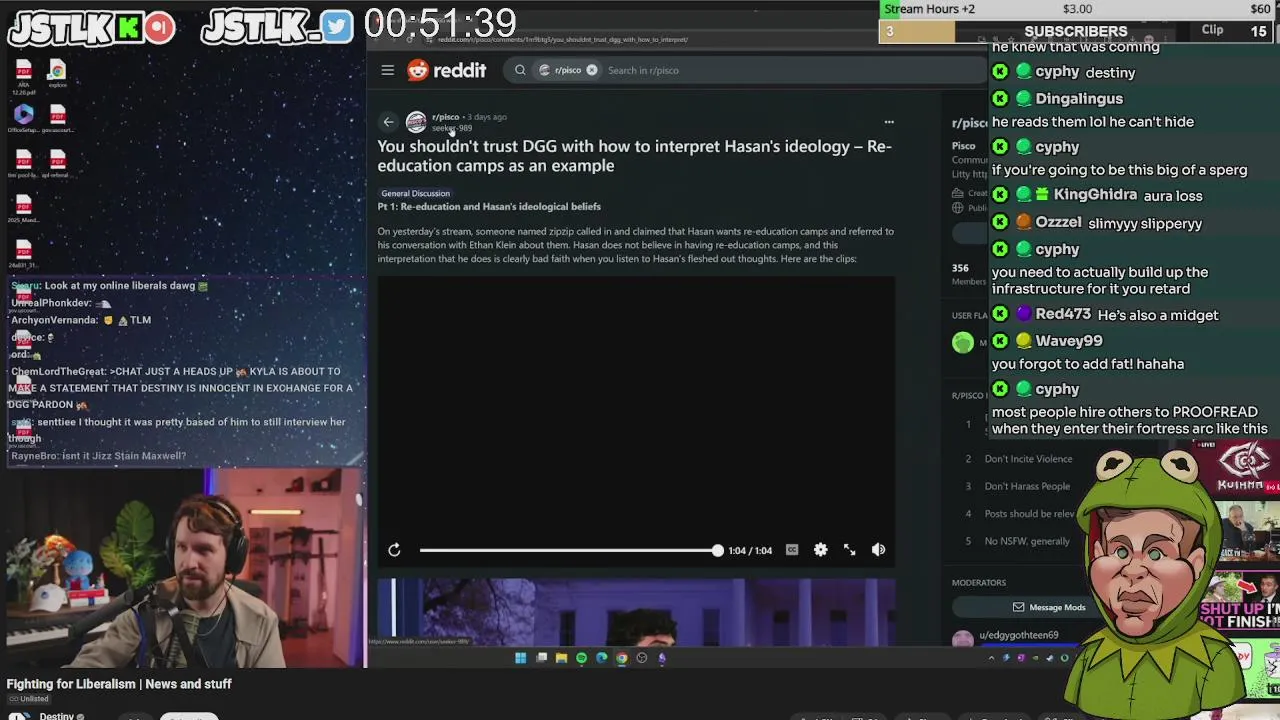
Task: Open the Chrome shortcut desktop icon
Action: click(x=57, y=75)
